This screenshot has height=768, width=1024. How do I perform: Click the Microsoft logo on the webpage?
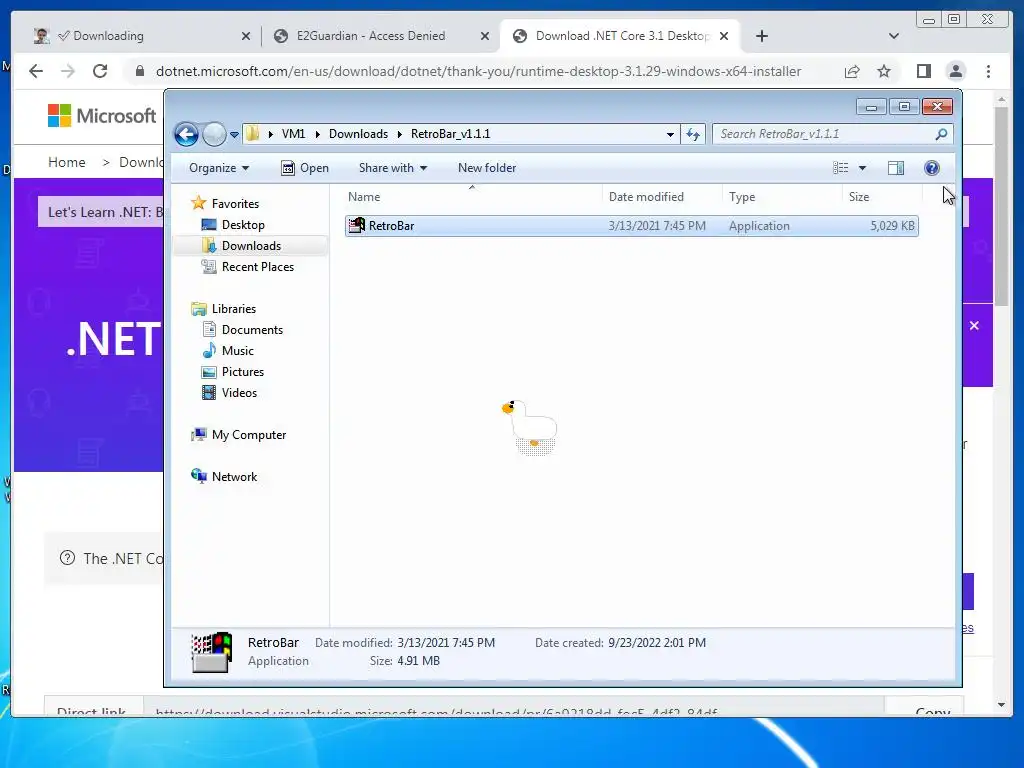[102, 116]
